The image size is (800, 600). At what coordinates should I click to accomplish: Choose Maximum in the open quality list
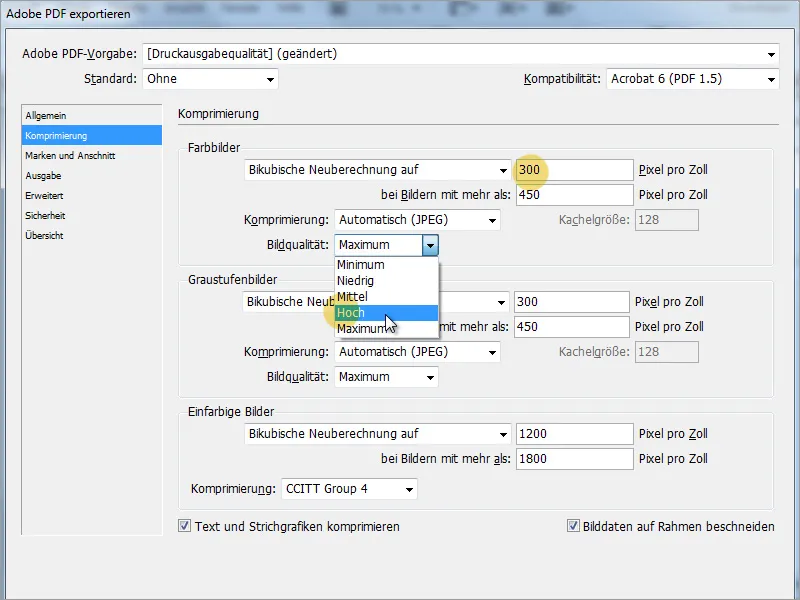pyautogui.click(x=386, y=329)
